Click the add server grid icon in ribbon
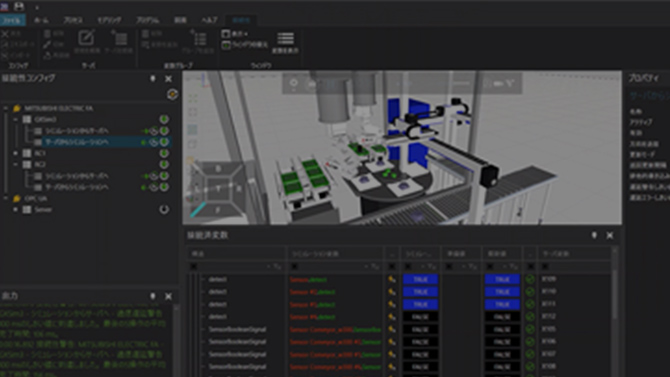Screen dimensions: 670x377 point(120,38)
